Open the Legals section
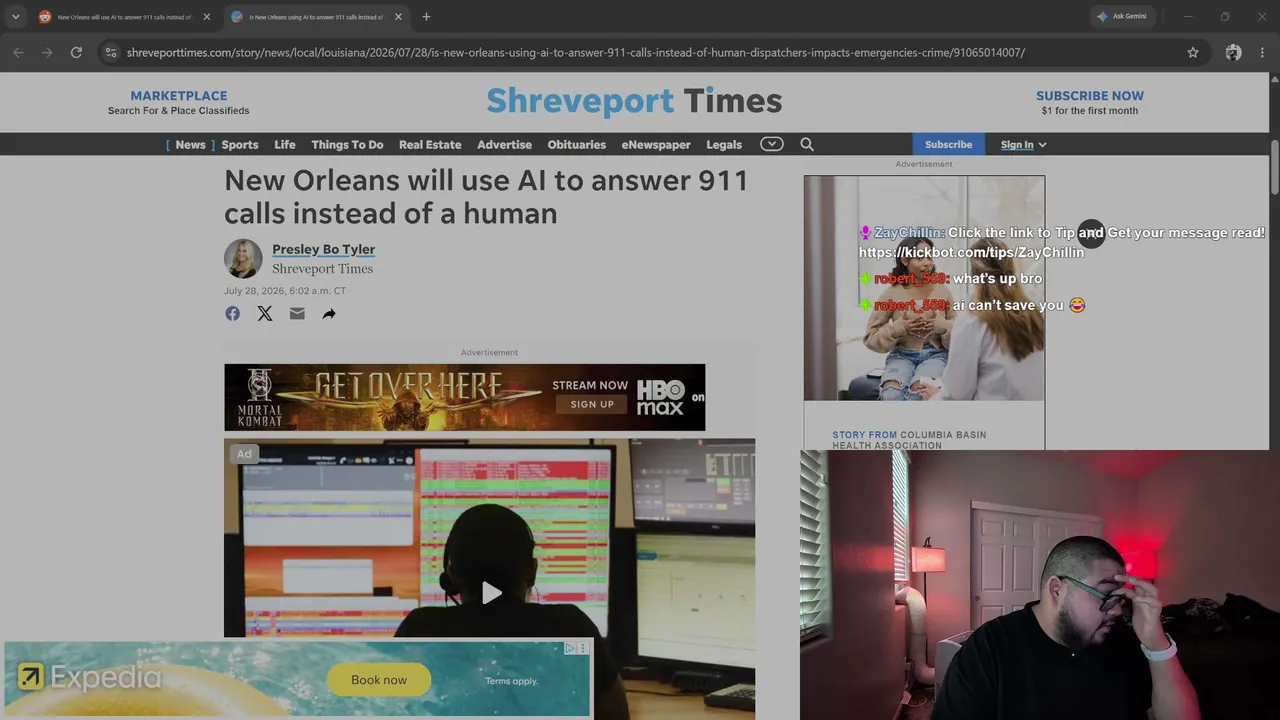 (x=724, y=145)
